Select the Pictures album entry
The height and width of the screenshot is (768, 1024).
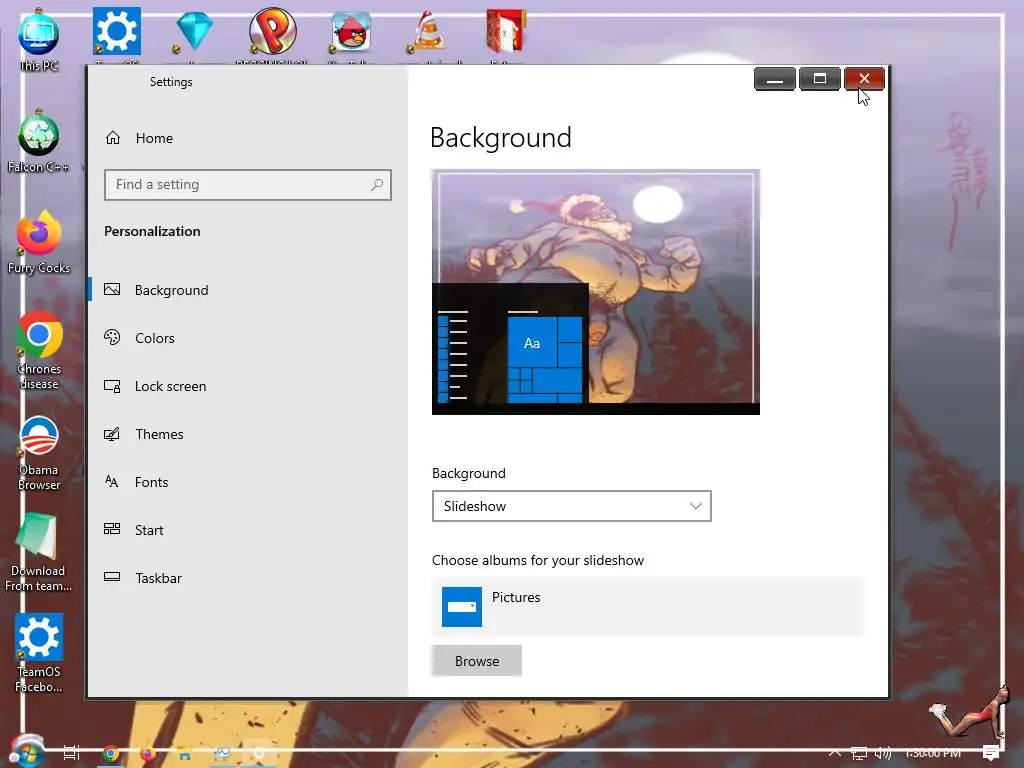(647, 607)
